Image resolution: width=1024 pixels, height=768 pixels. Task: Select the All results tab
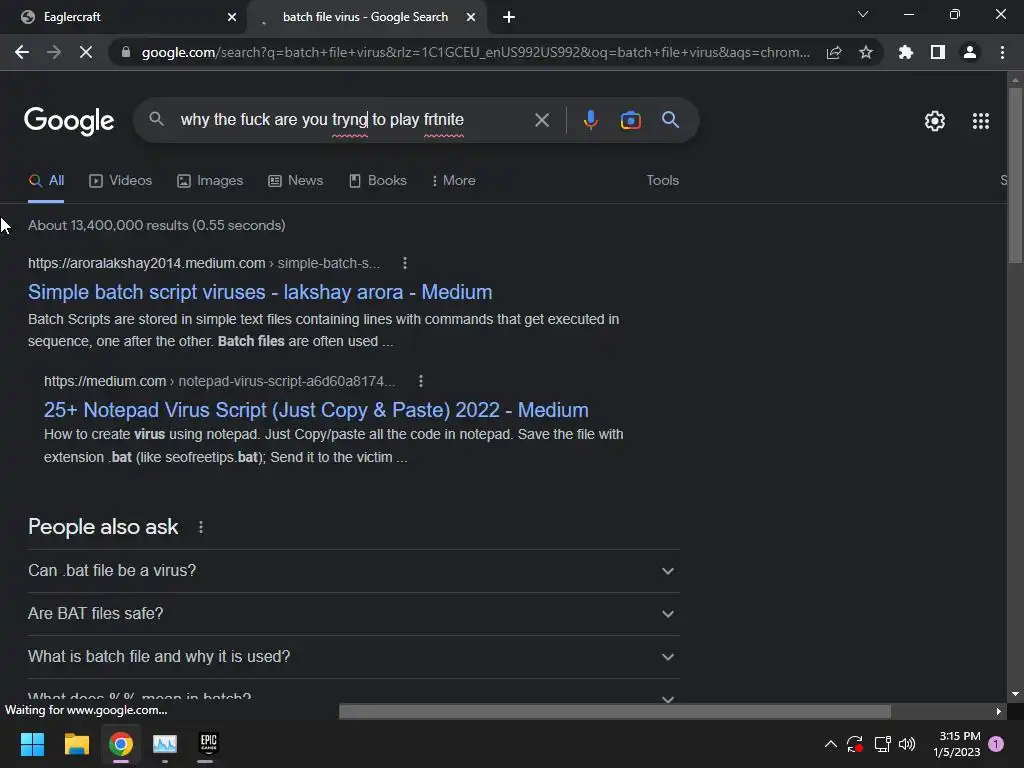46,180
